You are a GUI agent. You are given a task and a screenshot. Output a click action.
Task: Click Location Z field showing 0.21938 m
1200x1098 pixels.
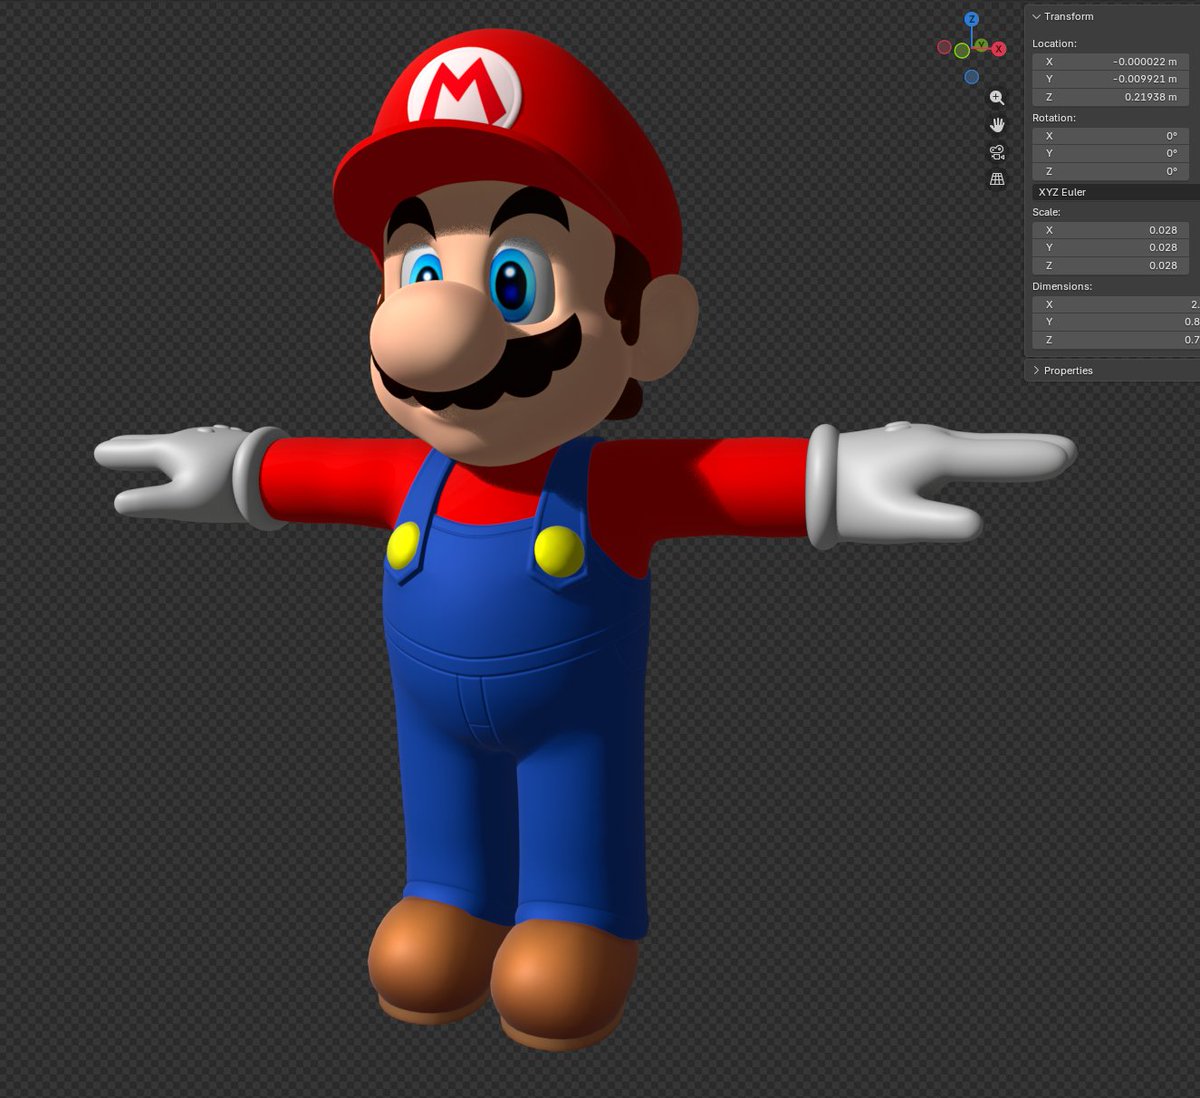[1110, 97]
